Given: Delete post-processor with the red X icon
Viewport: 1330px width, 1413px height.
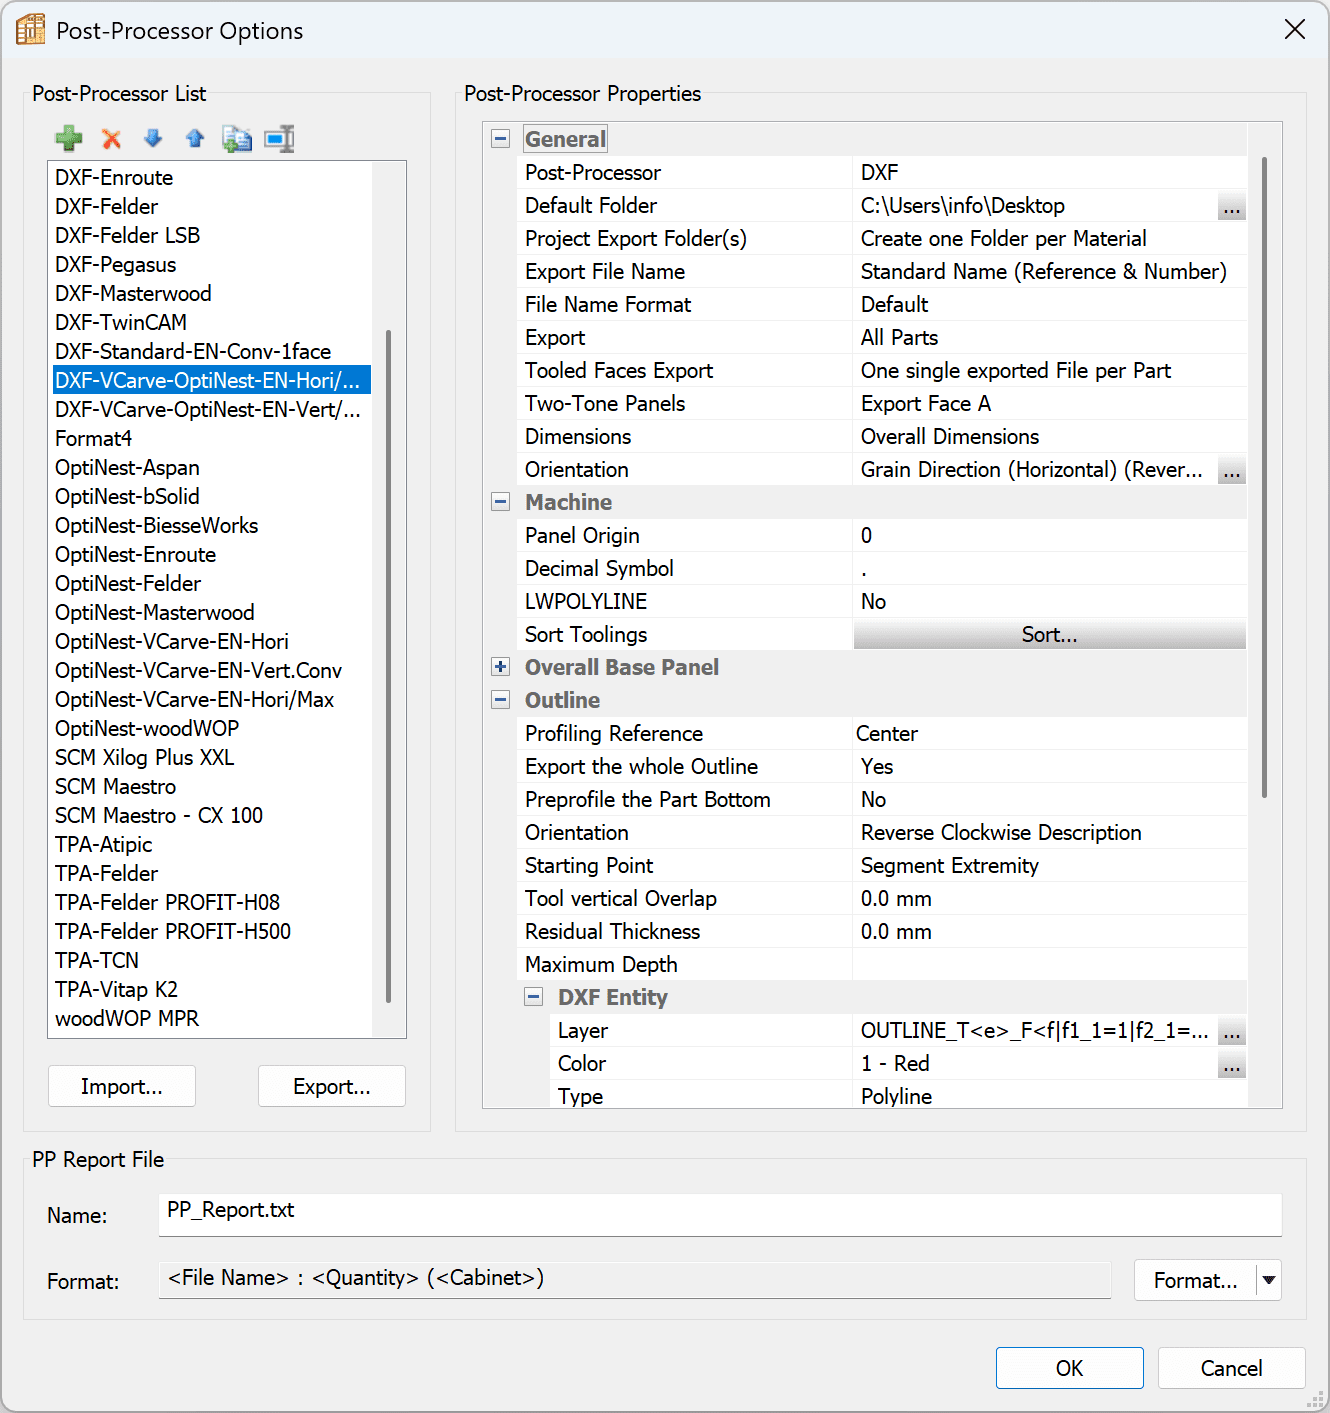Looking at the screenshot, I should (x=111, y=139).
